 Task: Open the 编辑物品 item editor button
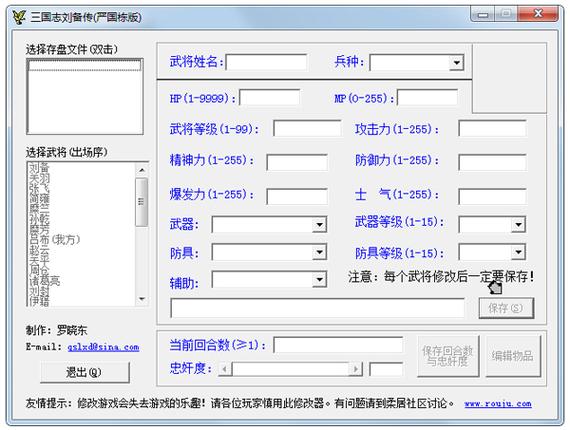(513, 356)
